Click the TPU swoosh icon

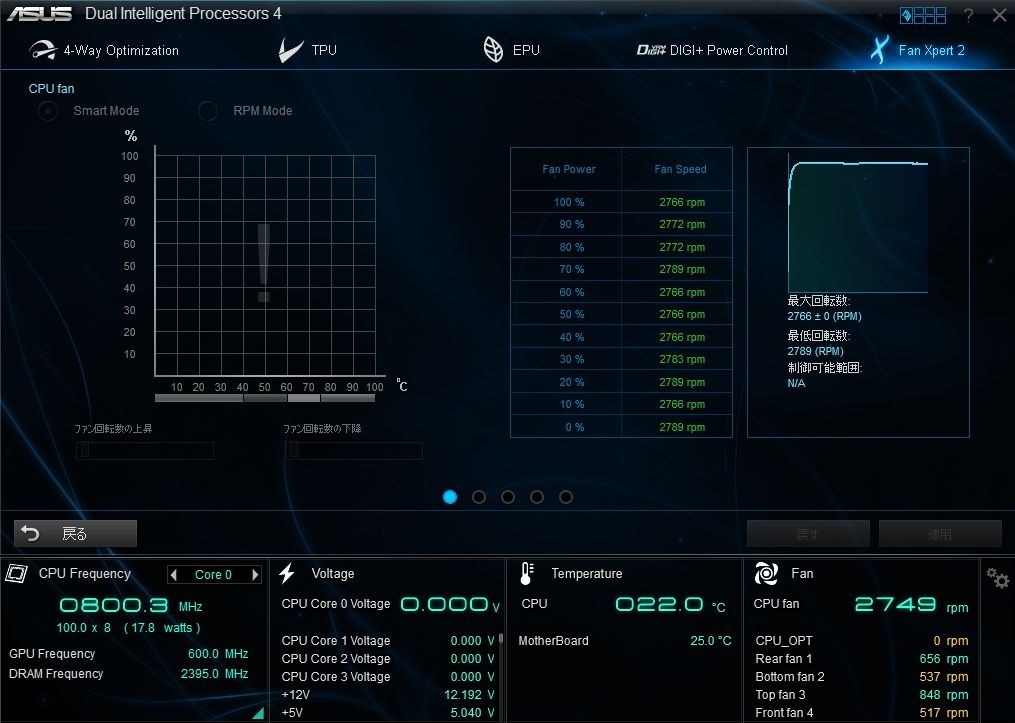(290, 50)
